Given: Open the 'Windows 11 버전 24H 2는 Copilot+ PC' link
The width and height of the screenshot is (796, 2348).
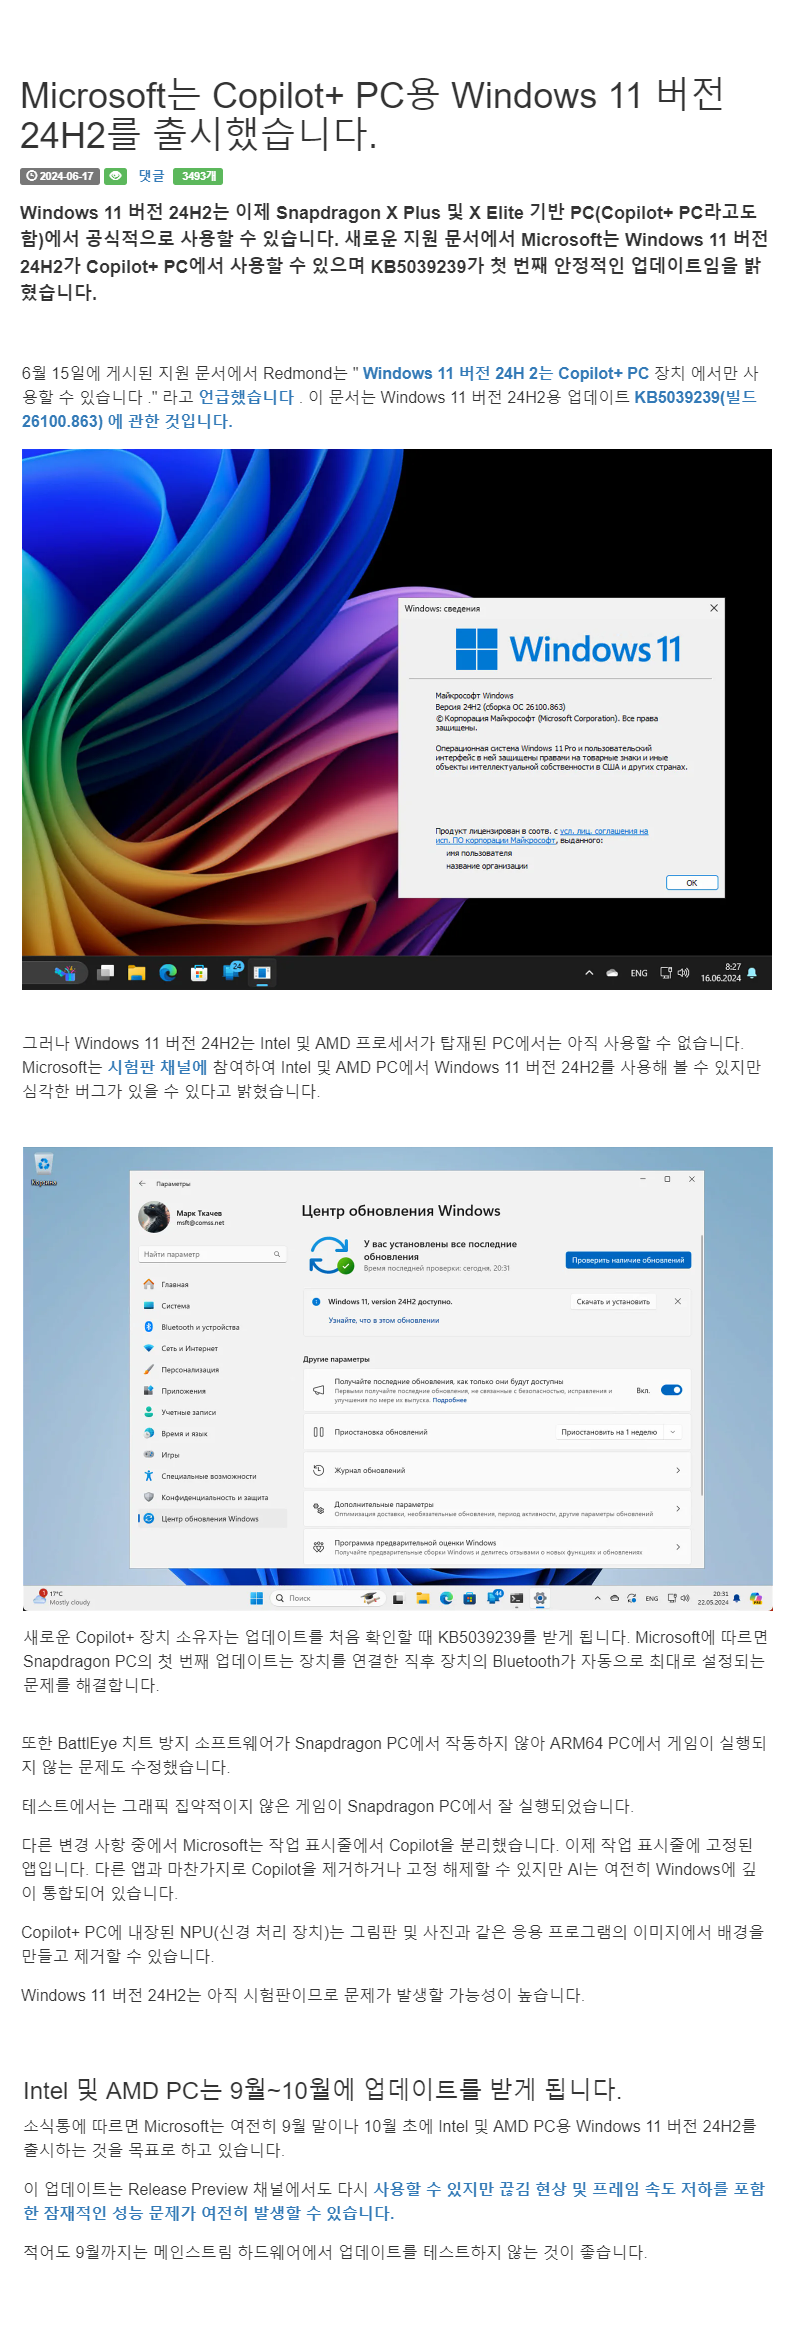Looking at the screenshot, I should tap(506, 373).
